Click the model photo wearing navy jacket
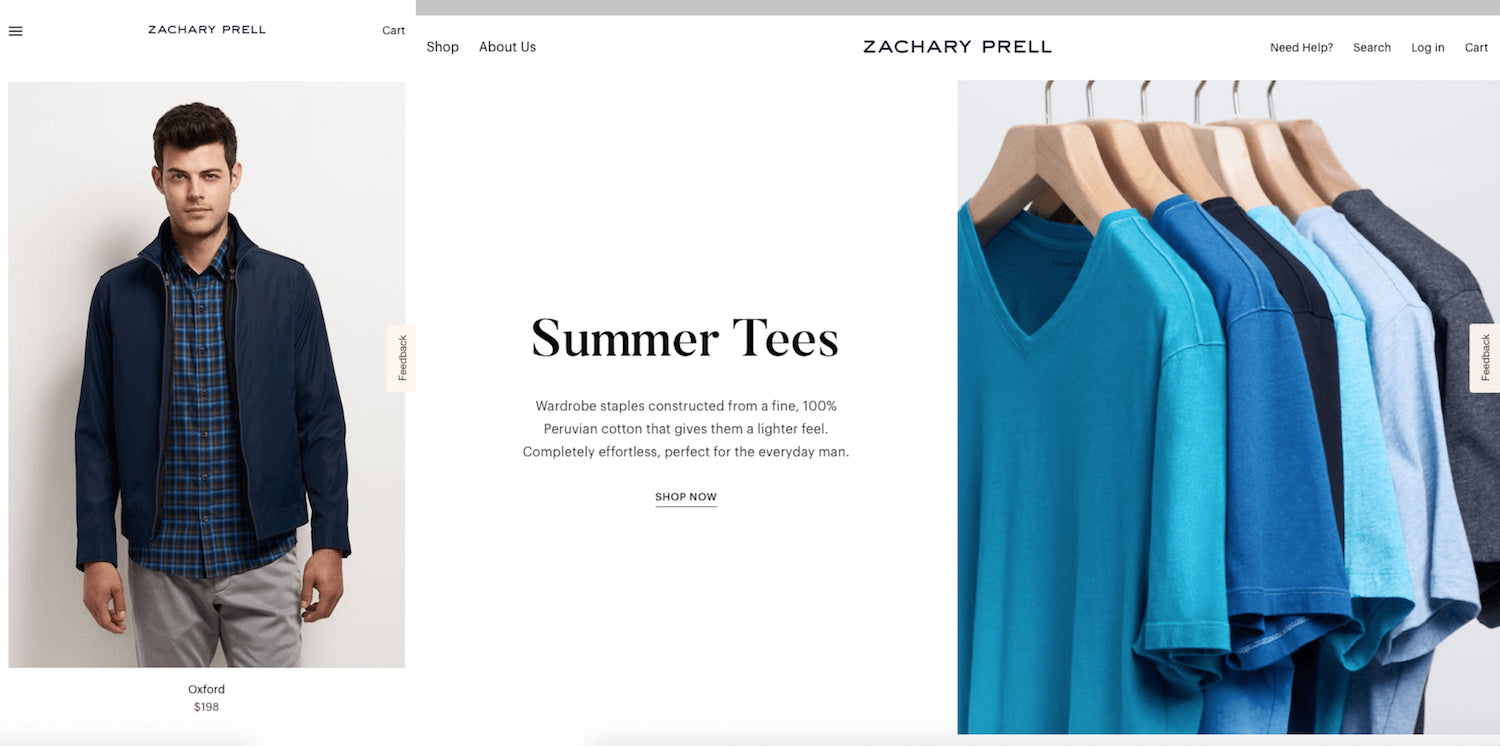 coord(207,374)
